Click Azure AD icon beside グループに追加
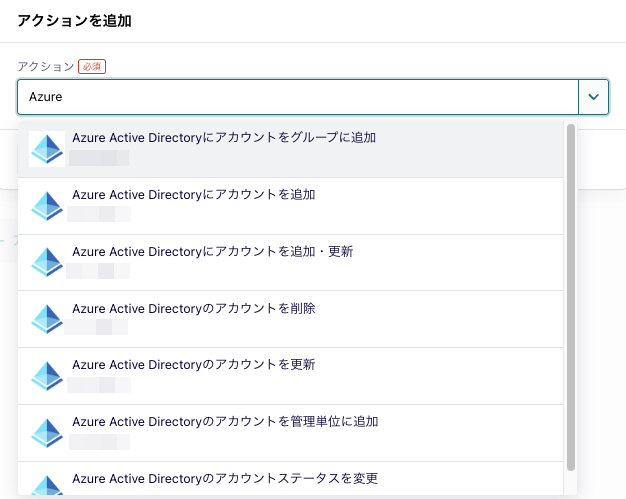Image resolution: width=626 pixels, height=499 pixels. point(47,149)
